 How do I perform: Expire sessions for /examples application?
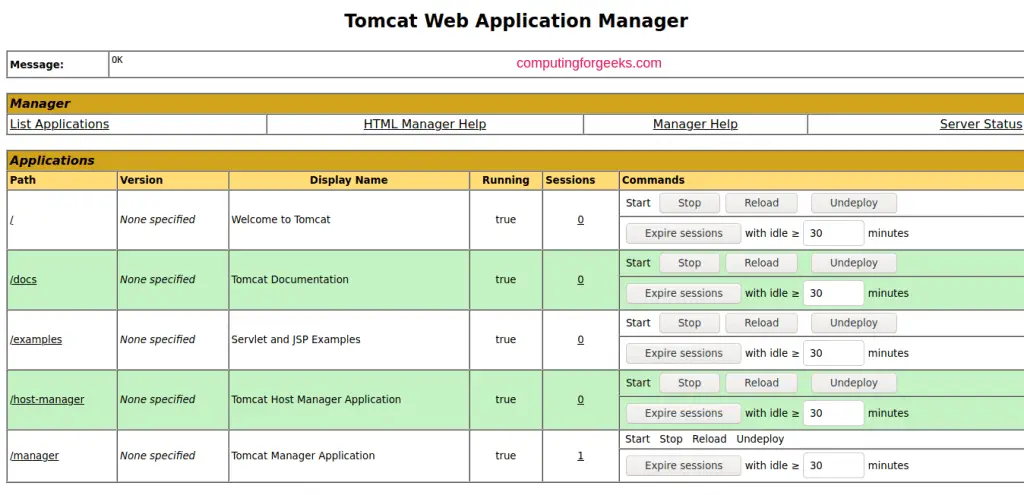684,353
